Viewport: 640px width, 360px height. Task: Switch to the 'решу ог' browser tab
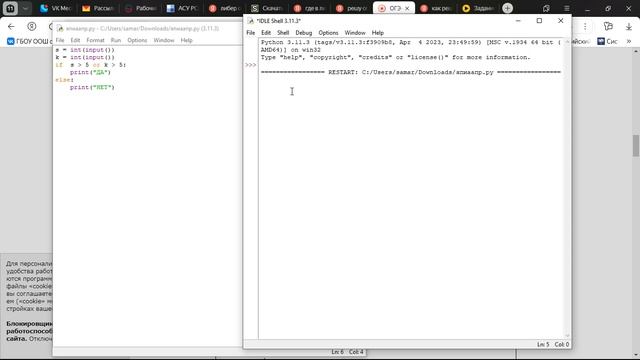[352, 8]
